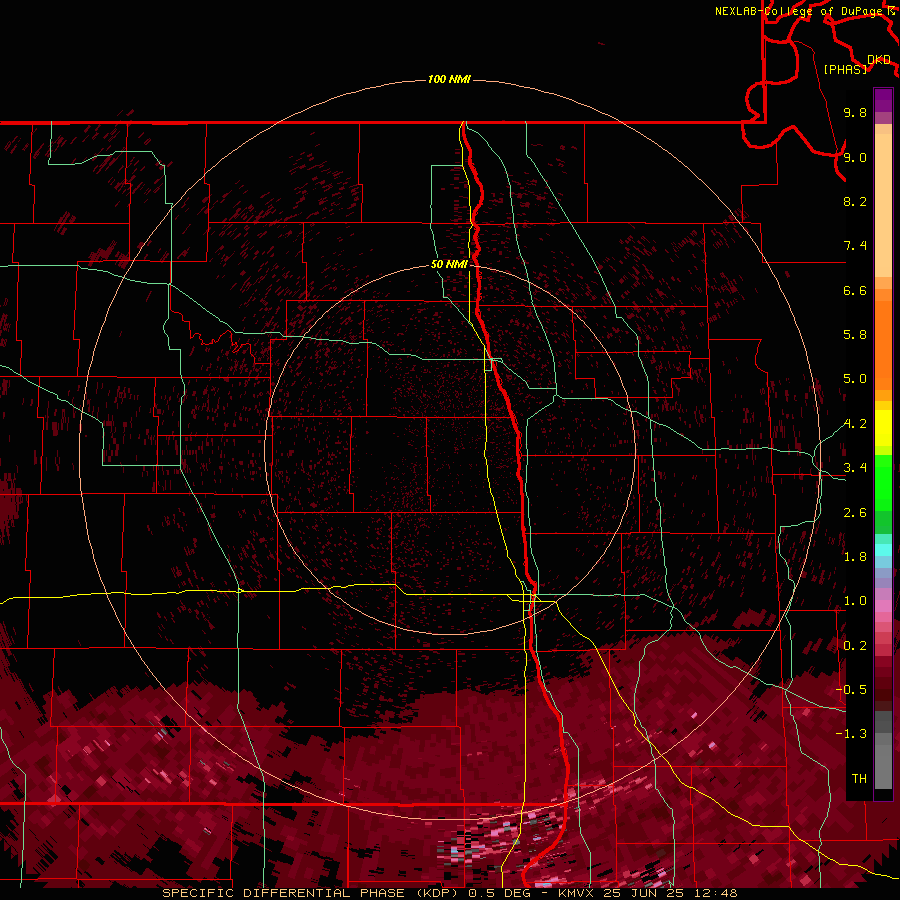Click the NEXLAB-College of DuPage header text
The height and width of the screenshot is (900, 900).
(x=801, y=11)
